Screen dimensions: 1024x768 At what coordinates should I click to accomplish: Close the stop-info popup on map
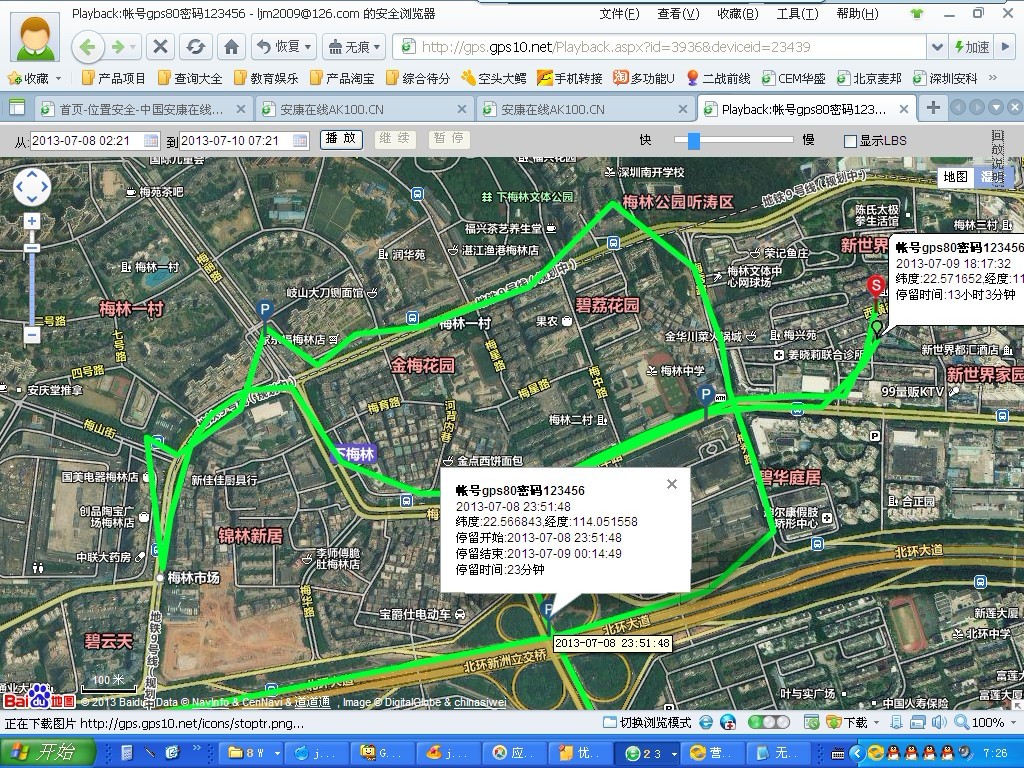(672, 484)
